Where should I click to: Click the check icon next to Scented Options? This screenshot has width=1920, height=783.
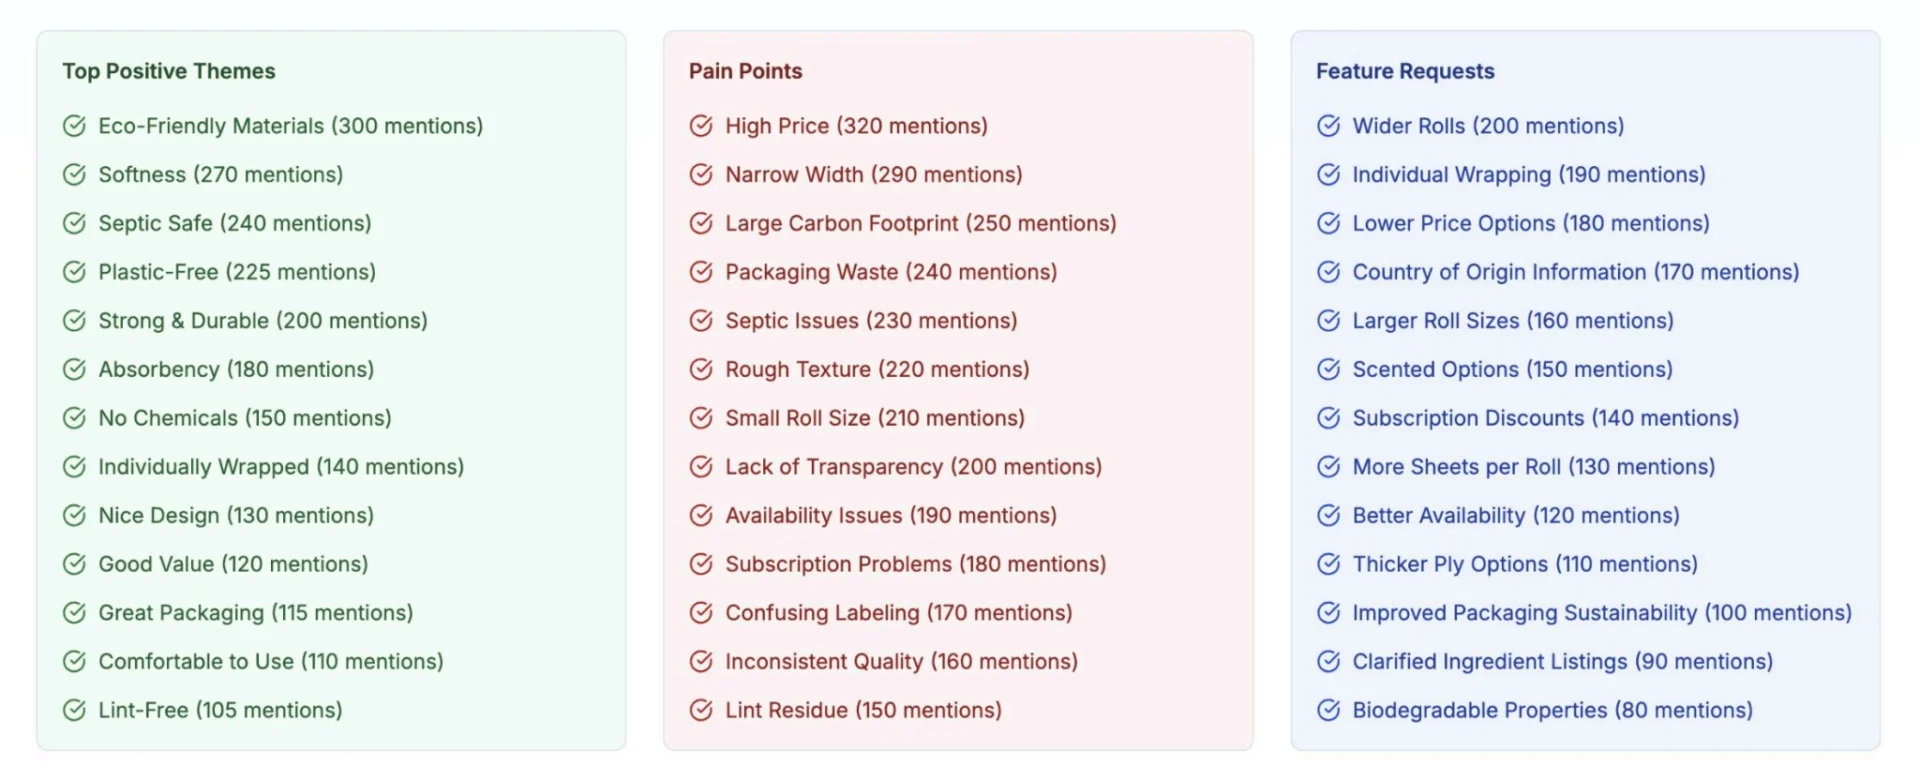pyautogui.click(x=1328, y=369)
